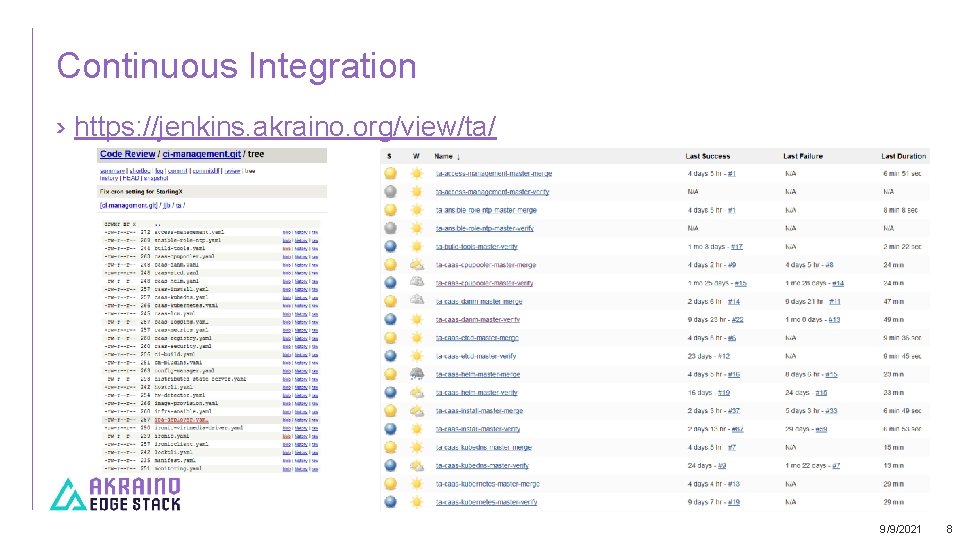
Task: Click blue status ball of ta-build-tools-master-verify
Action: [390, 246]
